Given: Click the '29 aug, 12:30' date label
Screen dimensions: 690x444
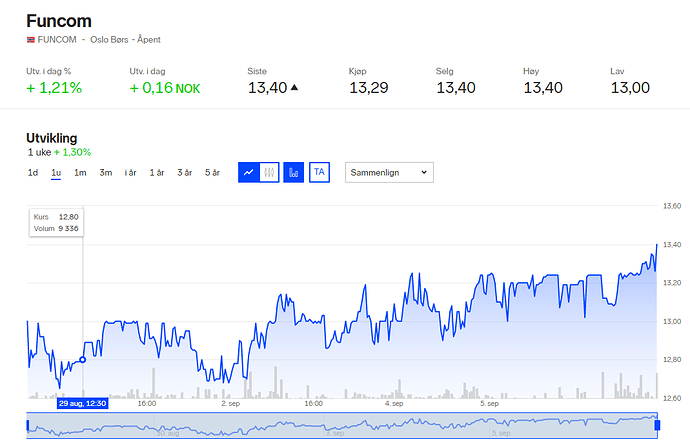Looking at the screenshot, I should point(83,404).
